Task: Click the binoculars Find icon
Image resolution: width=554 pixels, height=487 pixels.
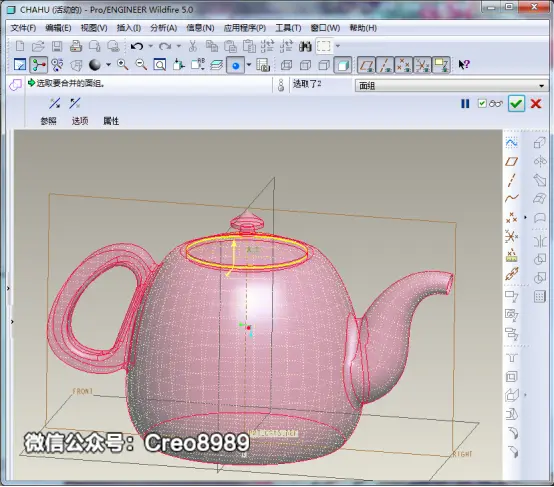Action: 305,46
